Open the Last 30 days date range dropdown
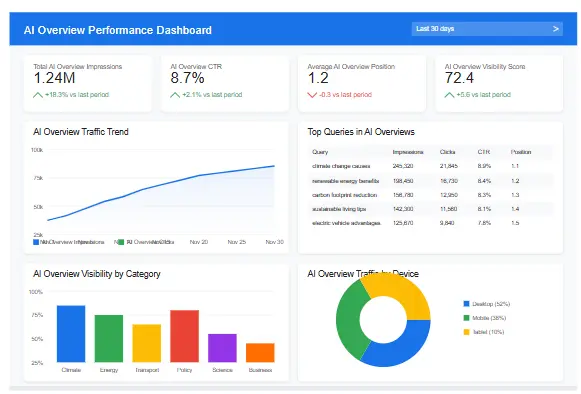 coord(487,29)
